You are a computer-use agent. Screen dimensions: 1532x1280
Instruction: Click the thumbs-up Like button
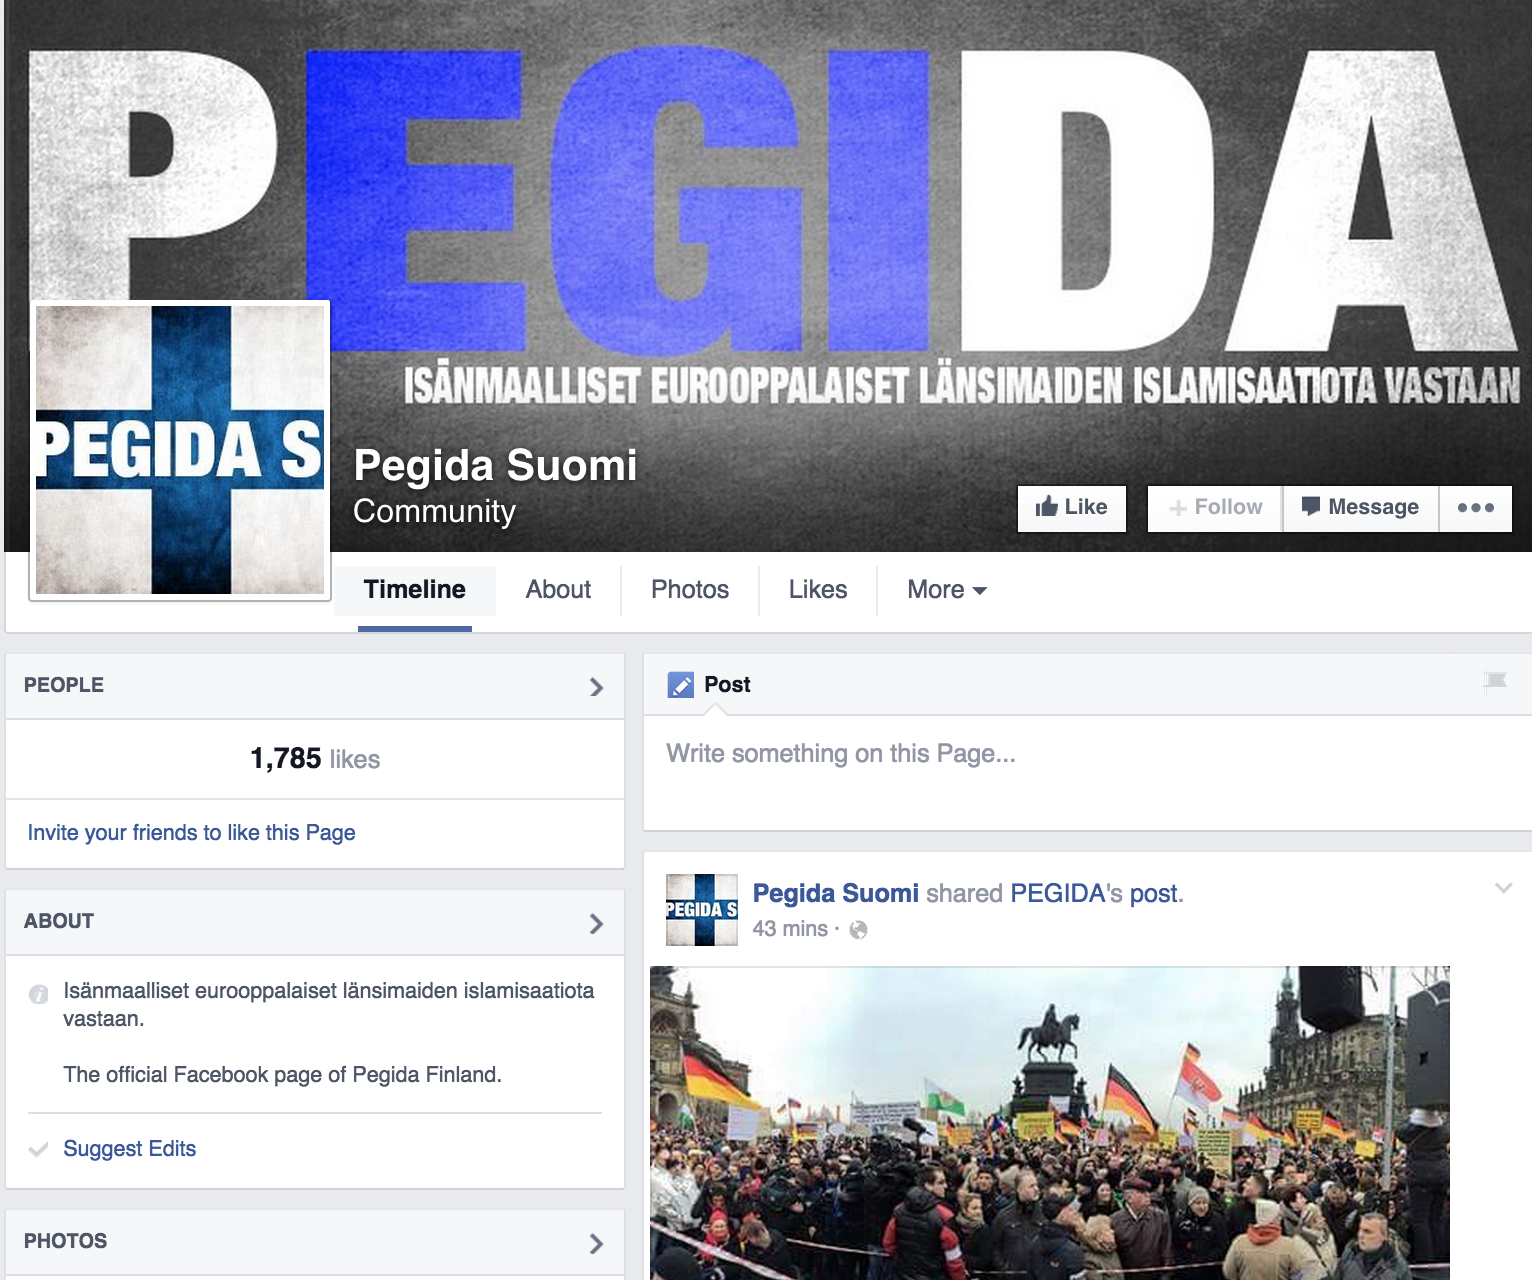click(x=1071, y=508)
